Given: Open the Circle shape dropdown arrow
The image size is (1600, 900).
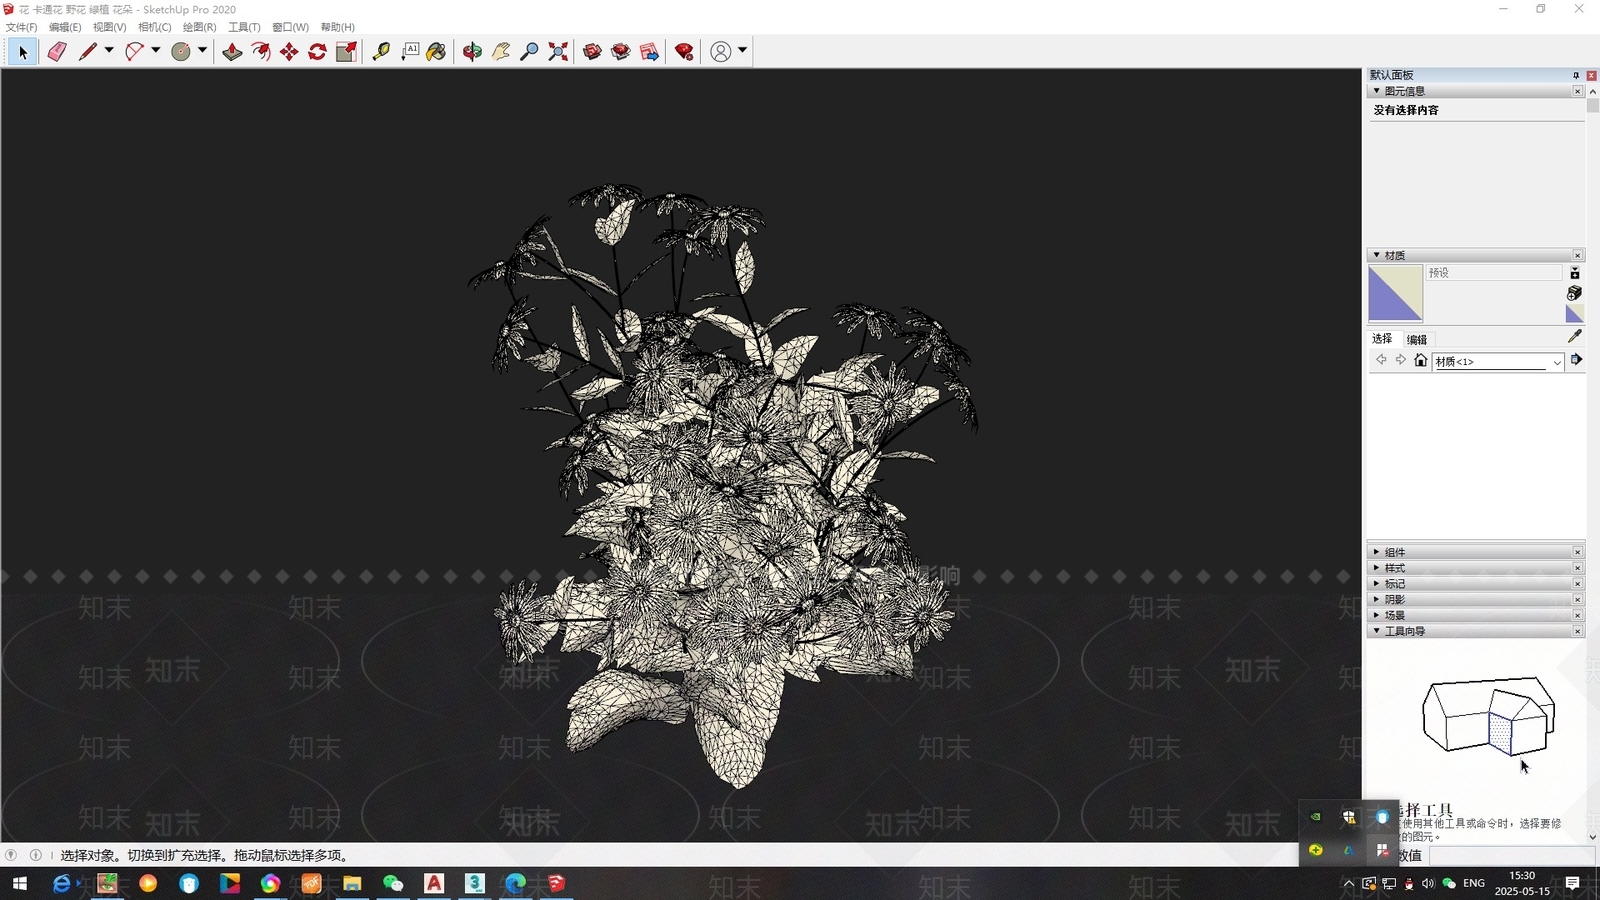Looking at the screenshot, I should [x=202, y=50].
